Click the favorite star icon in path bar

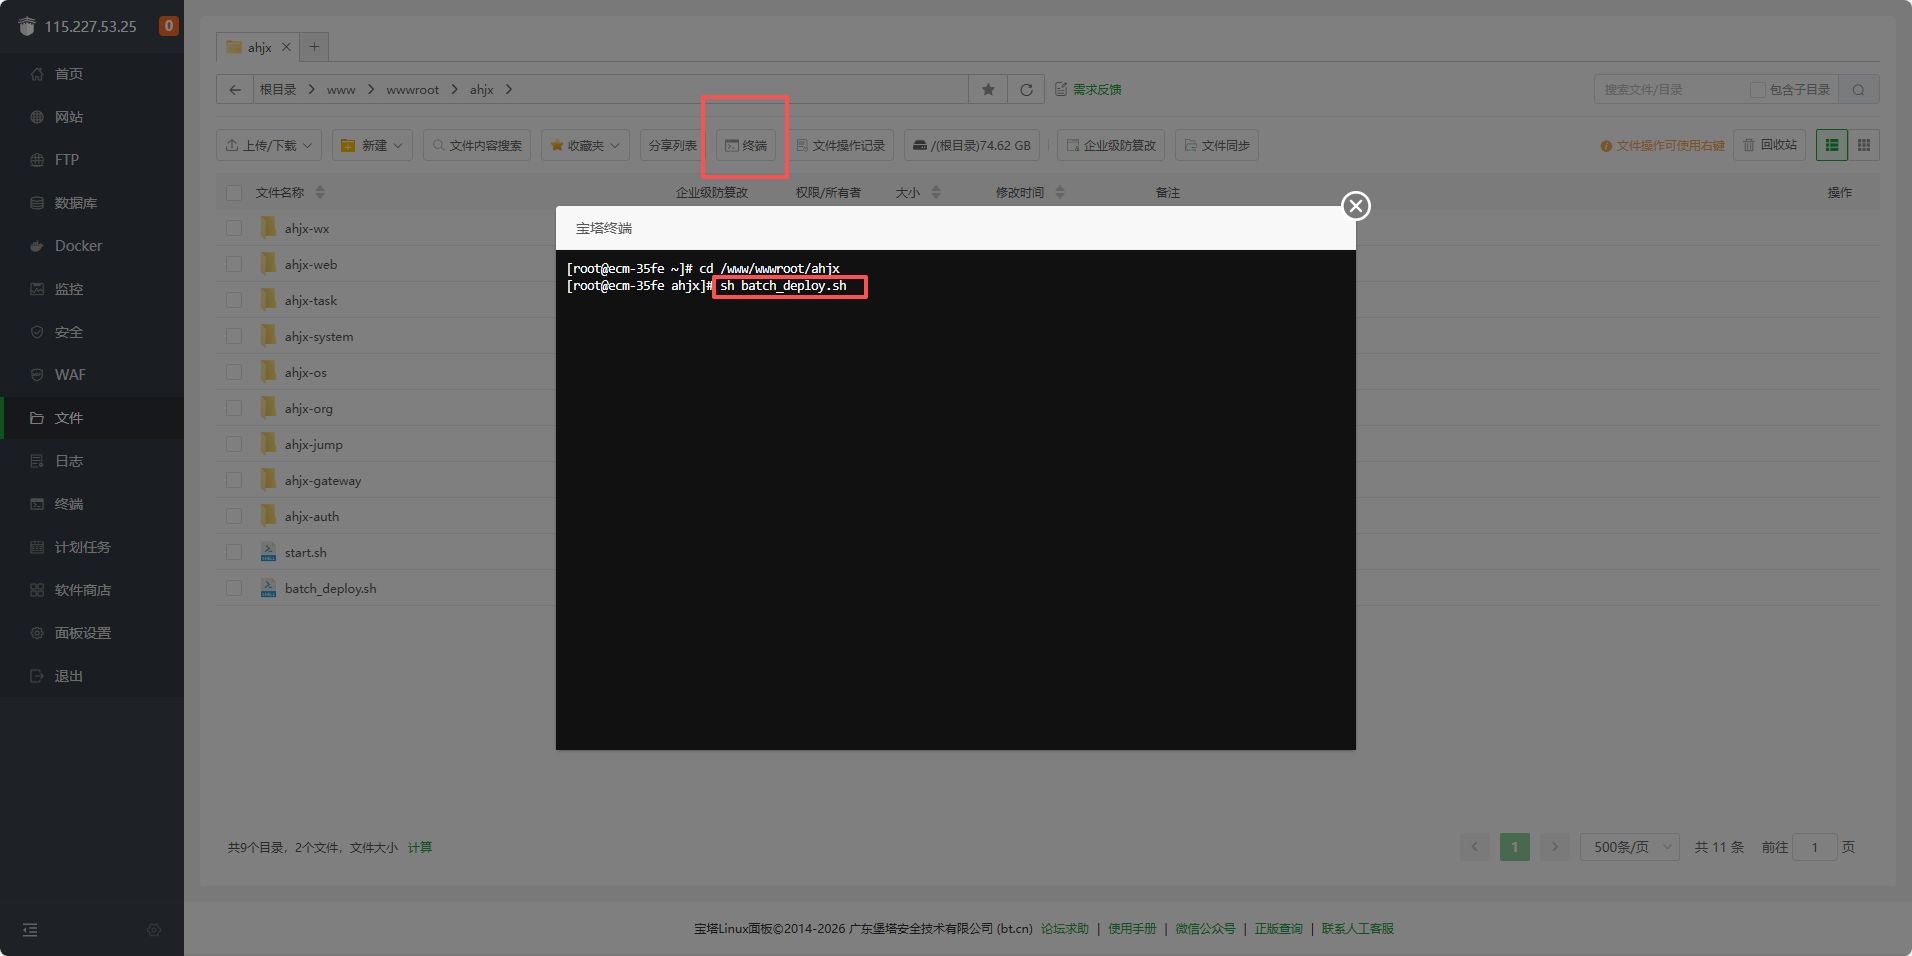(x=988, y=89)
